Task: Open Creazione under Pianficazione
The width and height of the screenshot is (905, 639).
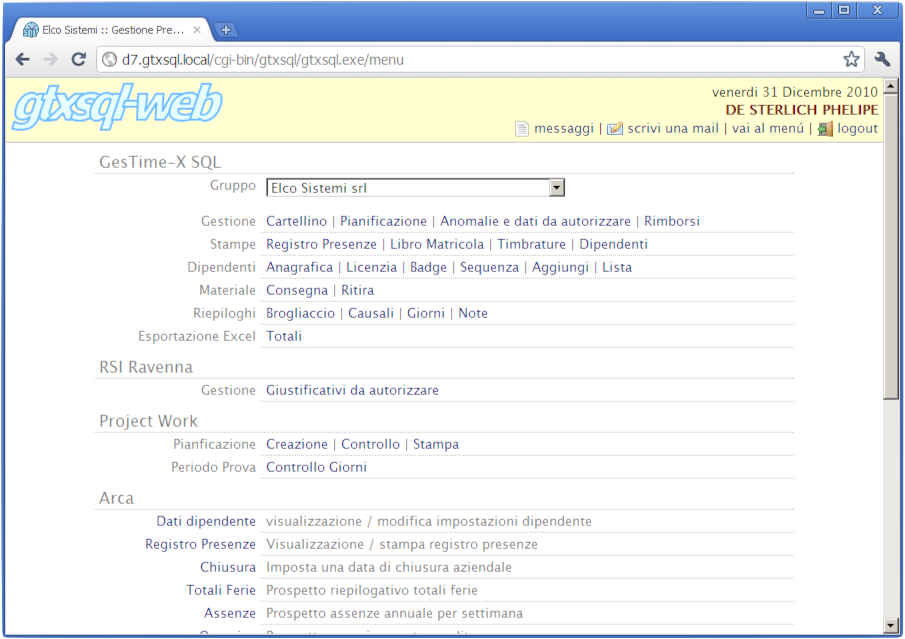Action: [x=297, y=444]
